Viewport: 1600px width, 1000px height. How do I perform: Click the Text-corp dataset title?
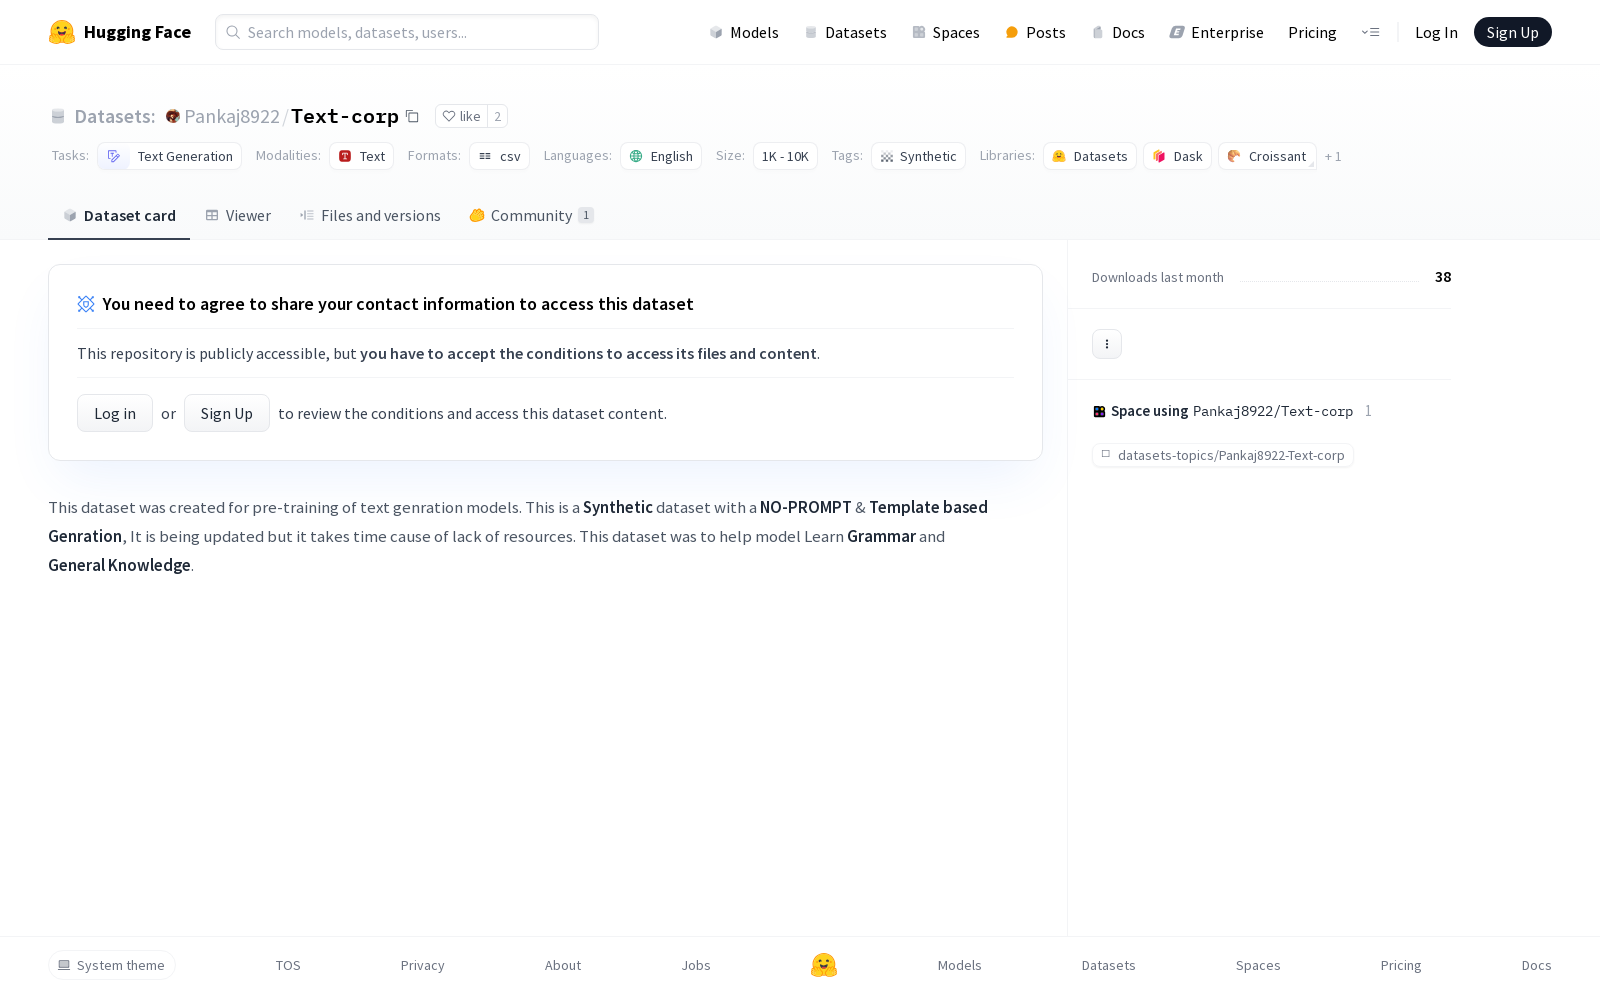point(345,116)
